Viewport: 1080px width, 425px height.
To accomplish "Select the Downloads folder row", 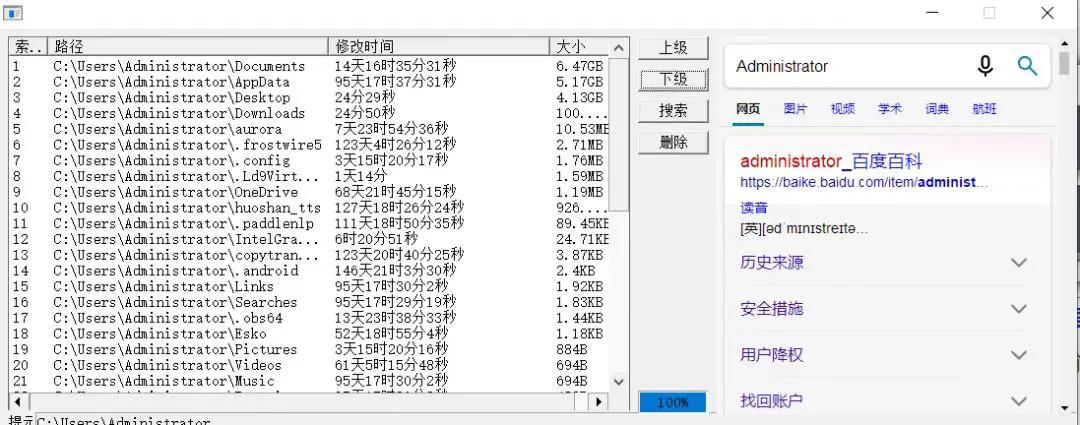I will (x=309, y=113).
